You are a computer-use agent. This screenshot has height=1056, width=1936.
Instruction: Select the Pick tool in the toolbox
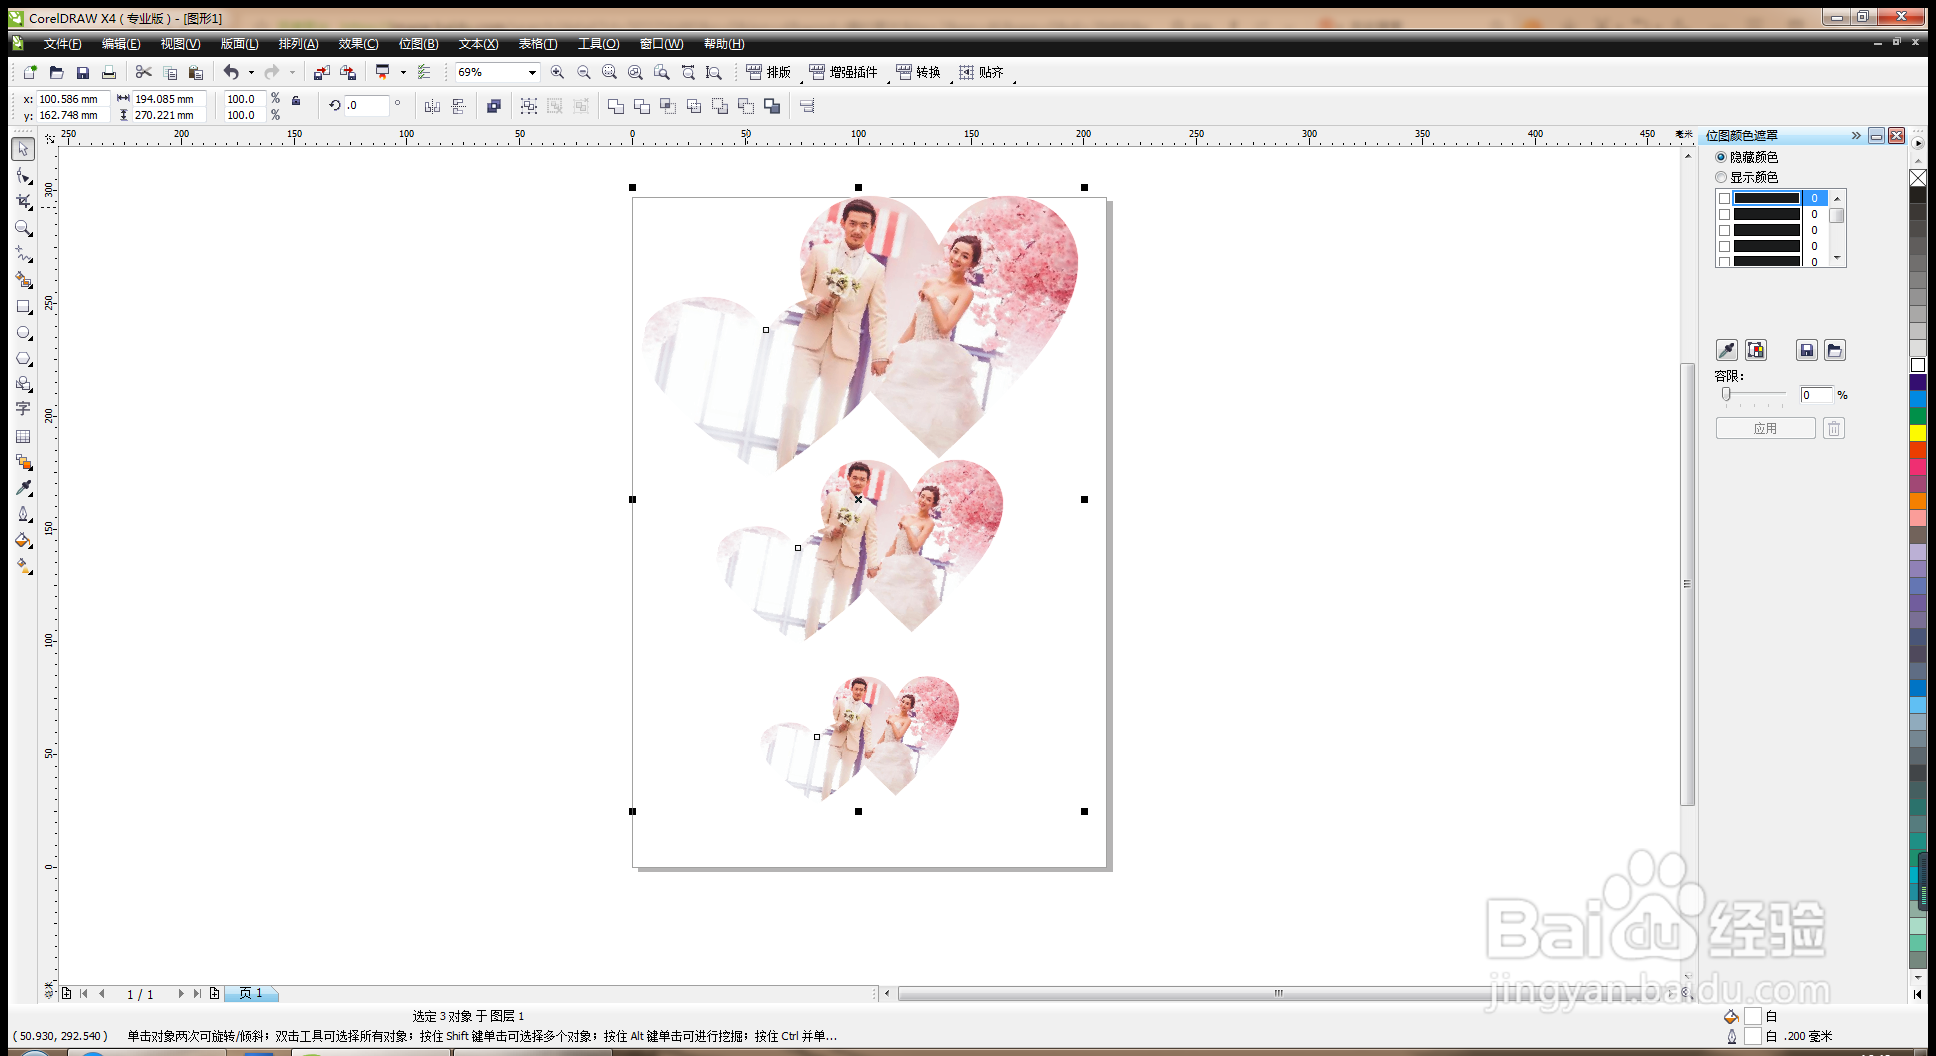click(x=23, y=149)
